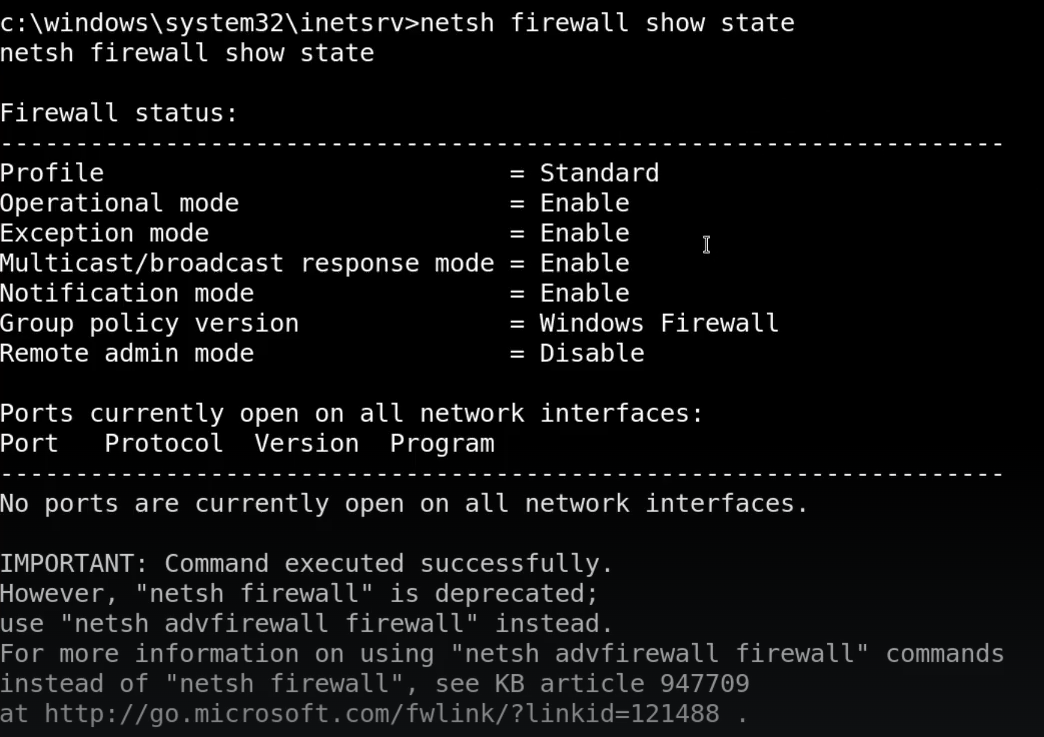Screen dimensions: 1044x737
Task: Click the Exception mode Enable value
Action: click(584, 233)
